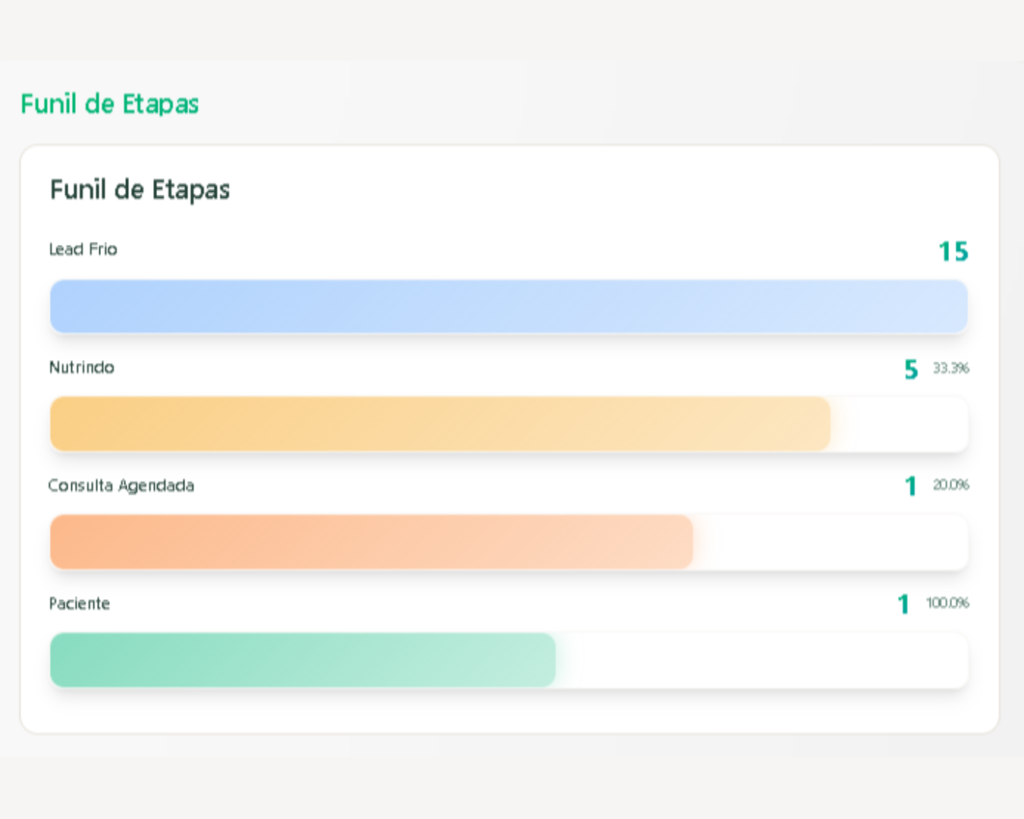Click the unfilled part of Consulta Agendada bar
The image size is (1024, 819).
pos(830,542)
